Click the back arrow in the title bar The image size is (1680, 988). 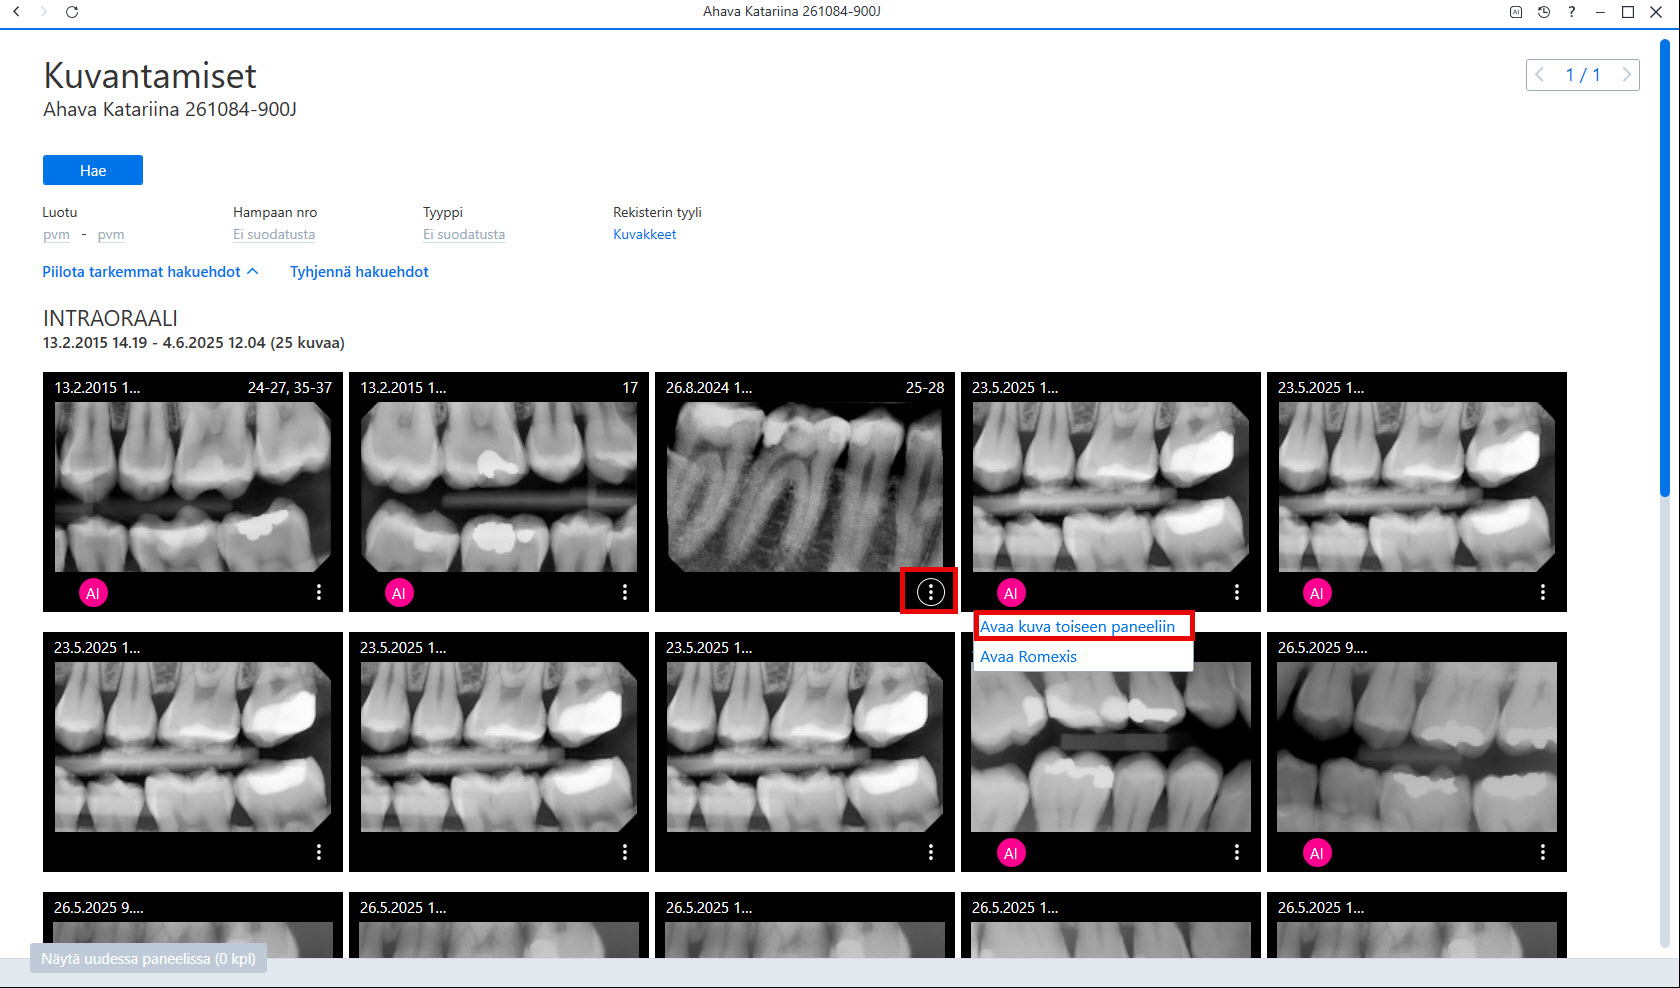pyautogui.click(x=16, y=12)
